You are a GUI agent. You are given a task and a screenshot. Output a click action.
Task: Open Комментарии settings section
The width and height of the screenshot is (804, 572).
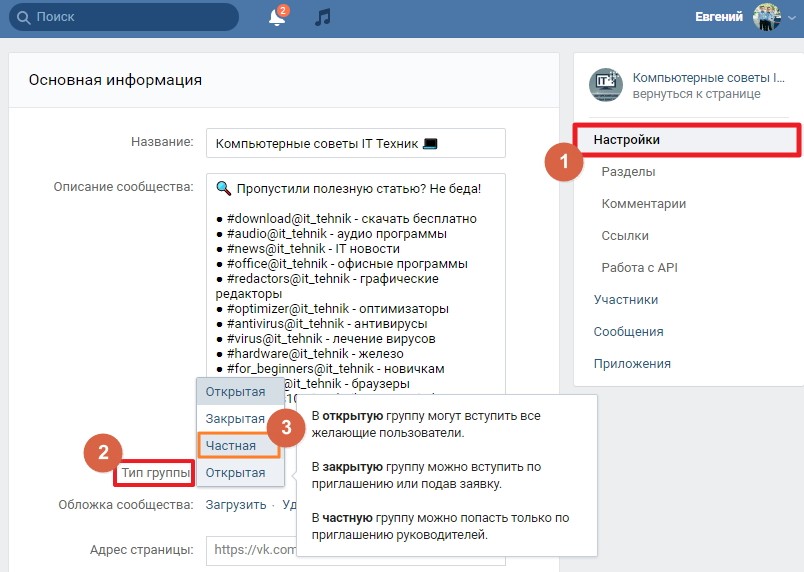644,203
